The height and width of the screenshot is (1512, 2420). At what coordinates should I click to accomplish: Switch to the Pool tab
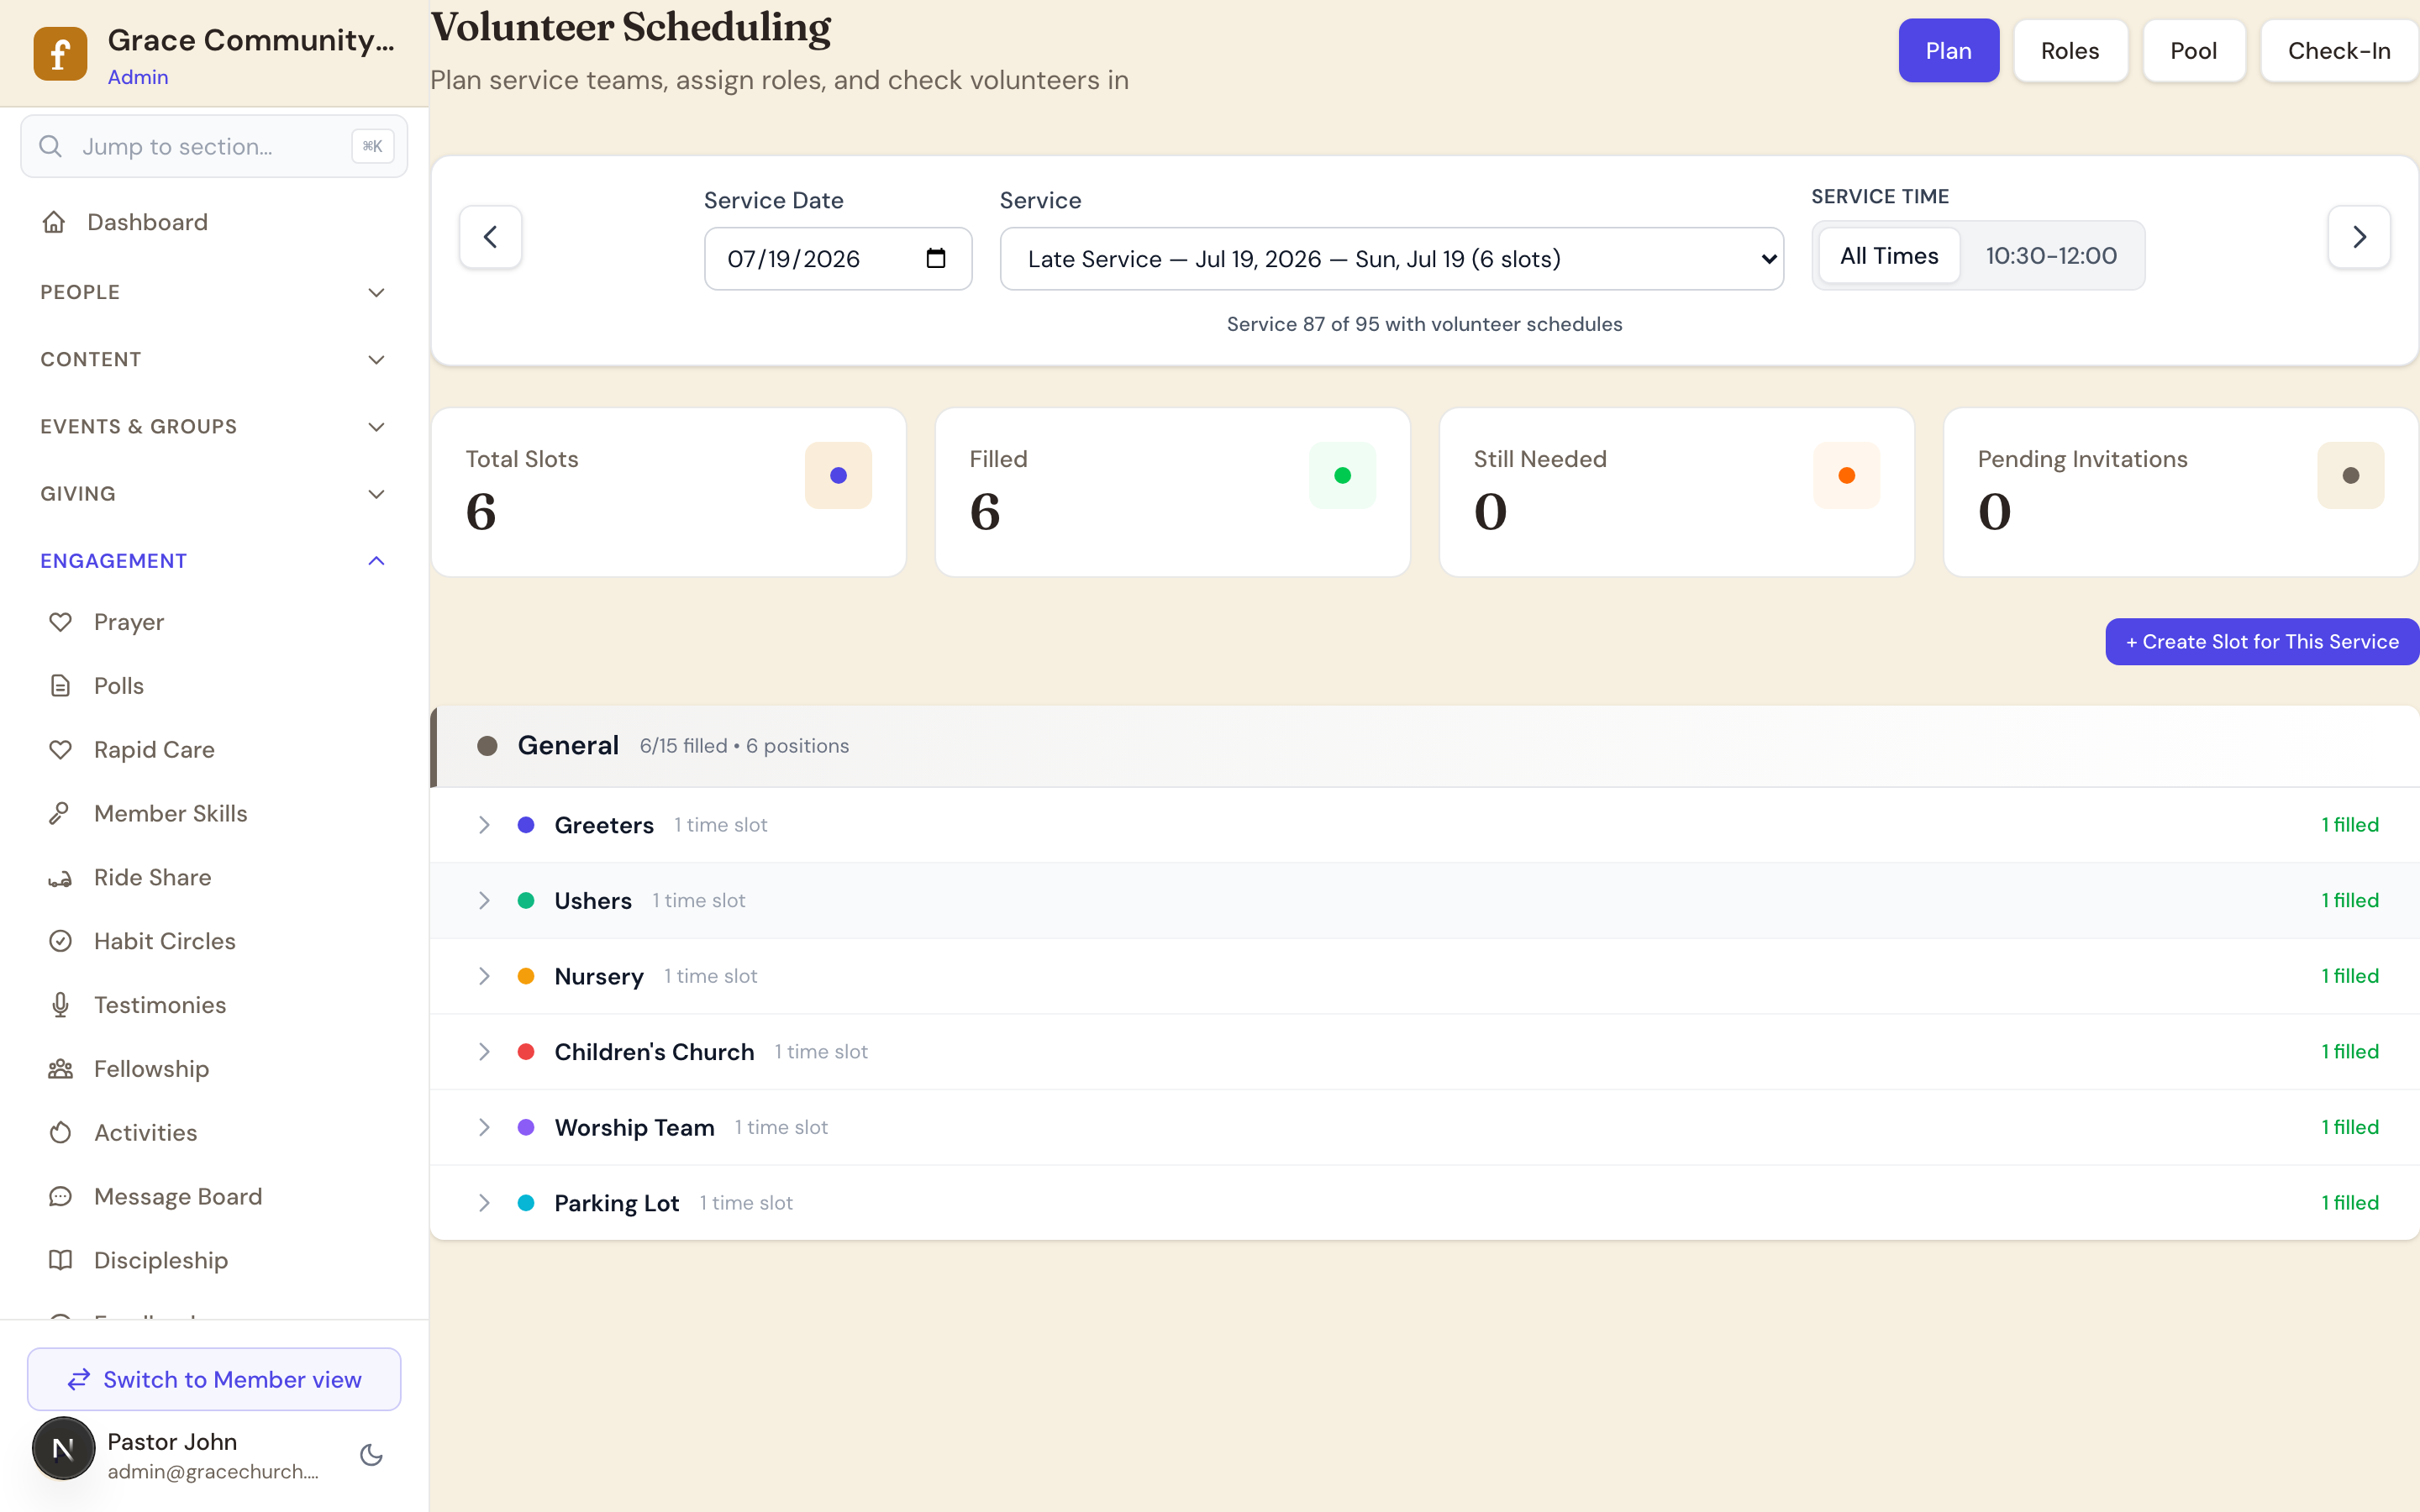point(2193,51)
